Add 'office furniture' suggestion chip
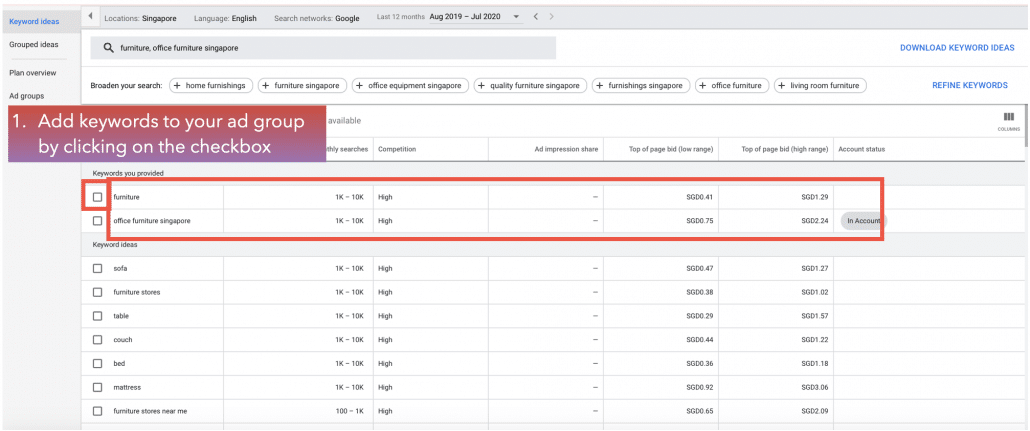The width and height of the screenshot is (1030, 431). click(x=732, y=85)
